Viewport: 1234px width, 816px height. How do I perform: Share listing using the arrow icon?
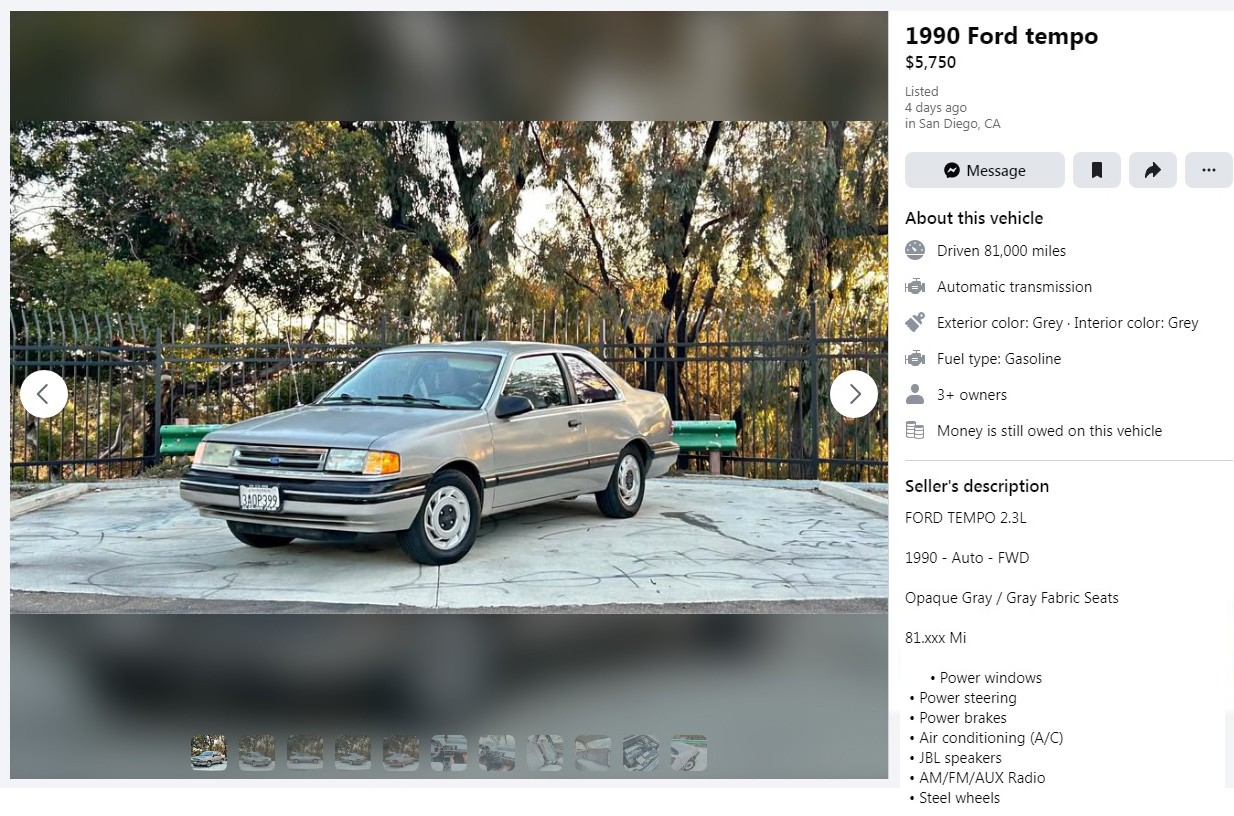point(1153,170)
